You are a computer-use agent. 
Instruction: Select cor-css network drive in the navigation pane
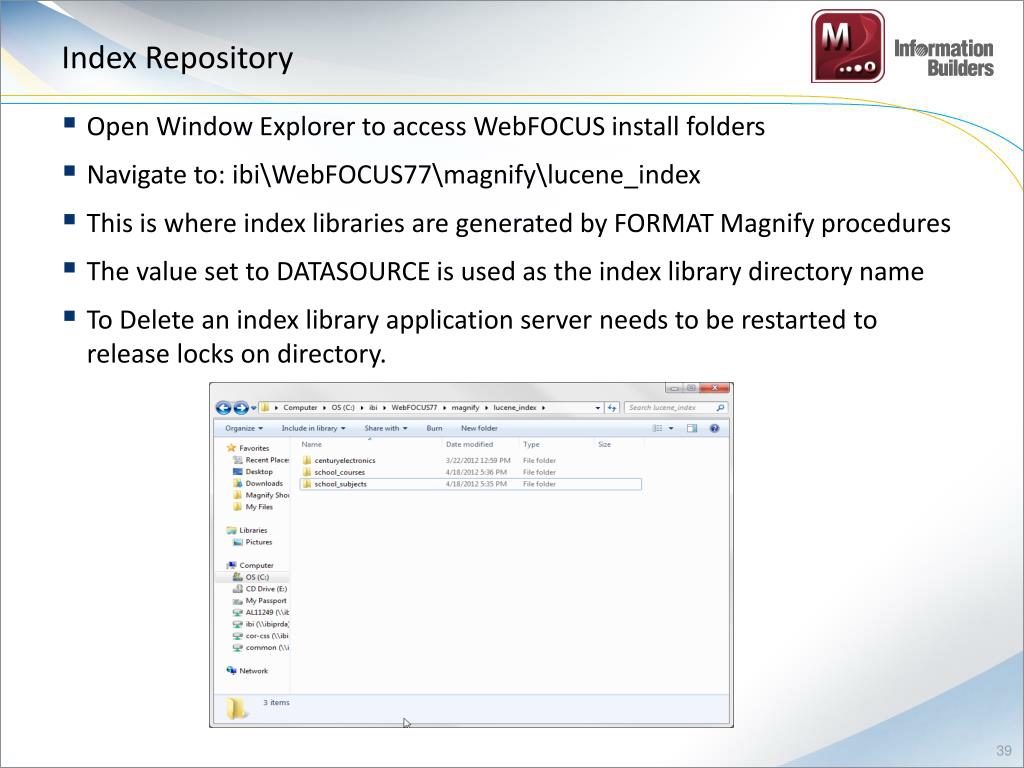point(267,636)
